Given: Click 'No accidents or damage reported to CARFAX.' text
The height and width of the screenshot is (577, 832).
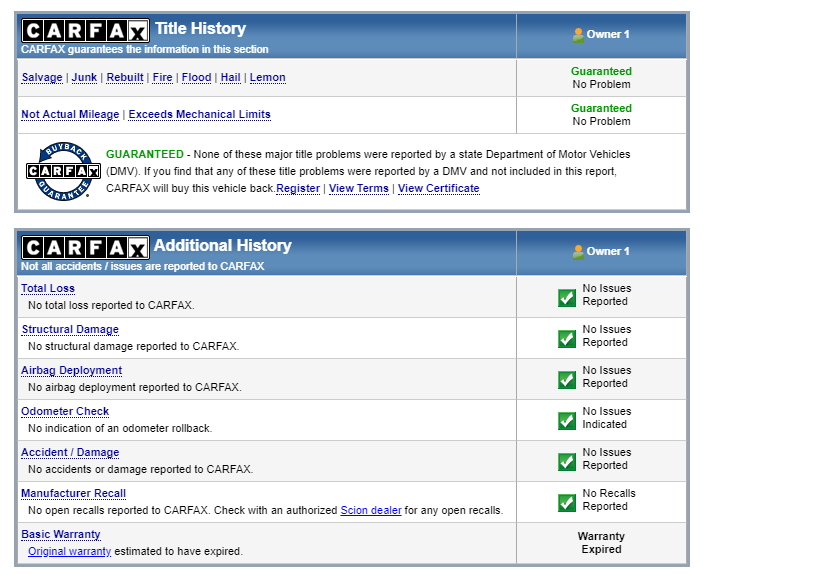Looking at the screenshot, I should click(x=141, y=469).
